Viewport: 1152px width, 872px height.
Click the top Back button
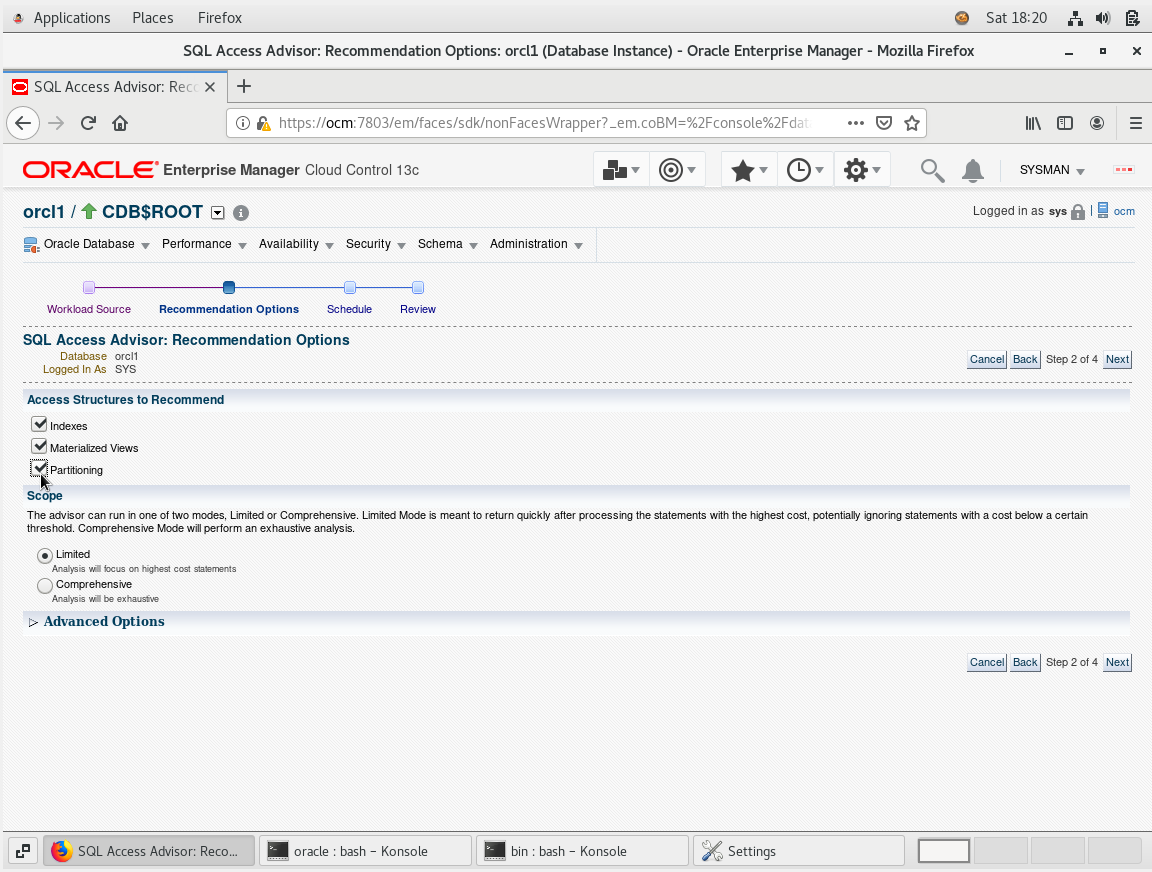(x=1025, y=359)
